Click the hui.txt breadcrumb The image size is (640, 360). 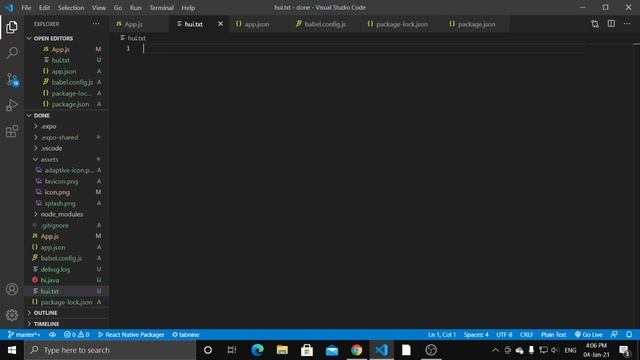(136, 38)
